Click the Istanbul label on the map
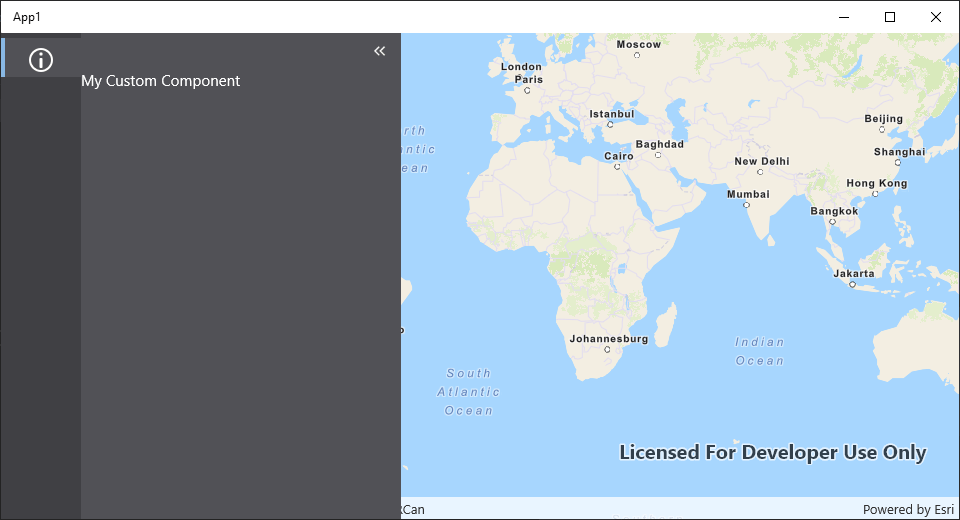Viewport: 960px width, 520px height. (612, 114)
